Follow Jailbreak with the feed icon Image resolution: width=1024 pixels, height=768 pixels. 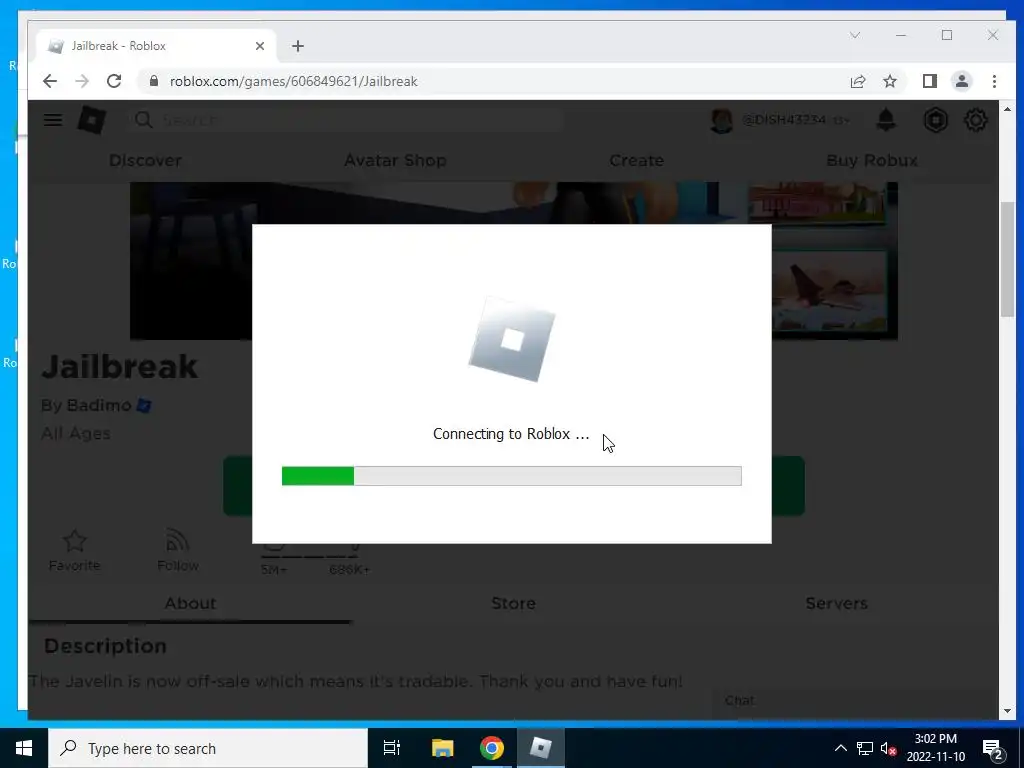click(177, 541)
